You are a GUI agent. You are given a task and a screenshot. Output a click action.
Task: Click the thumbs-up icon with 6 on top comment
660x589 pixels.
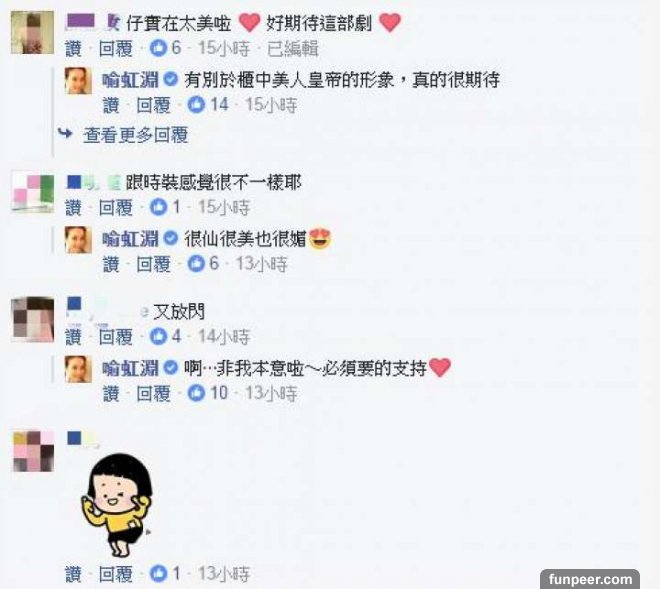(x=158, y=48)
